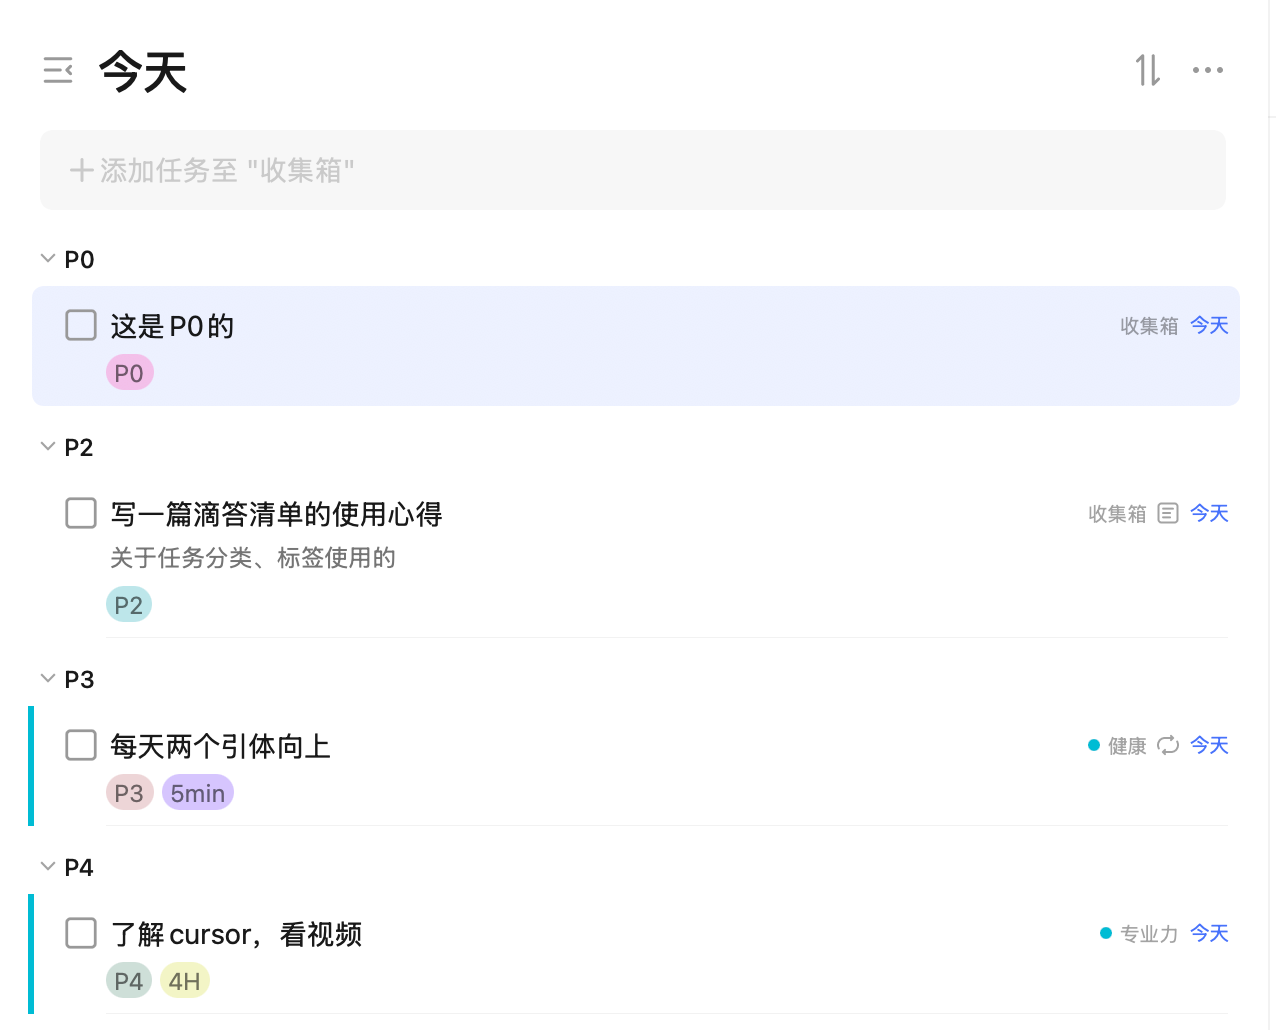Collapse the P0 group
Viewport: 1276px width, 1030px height.
coord(47,258)
